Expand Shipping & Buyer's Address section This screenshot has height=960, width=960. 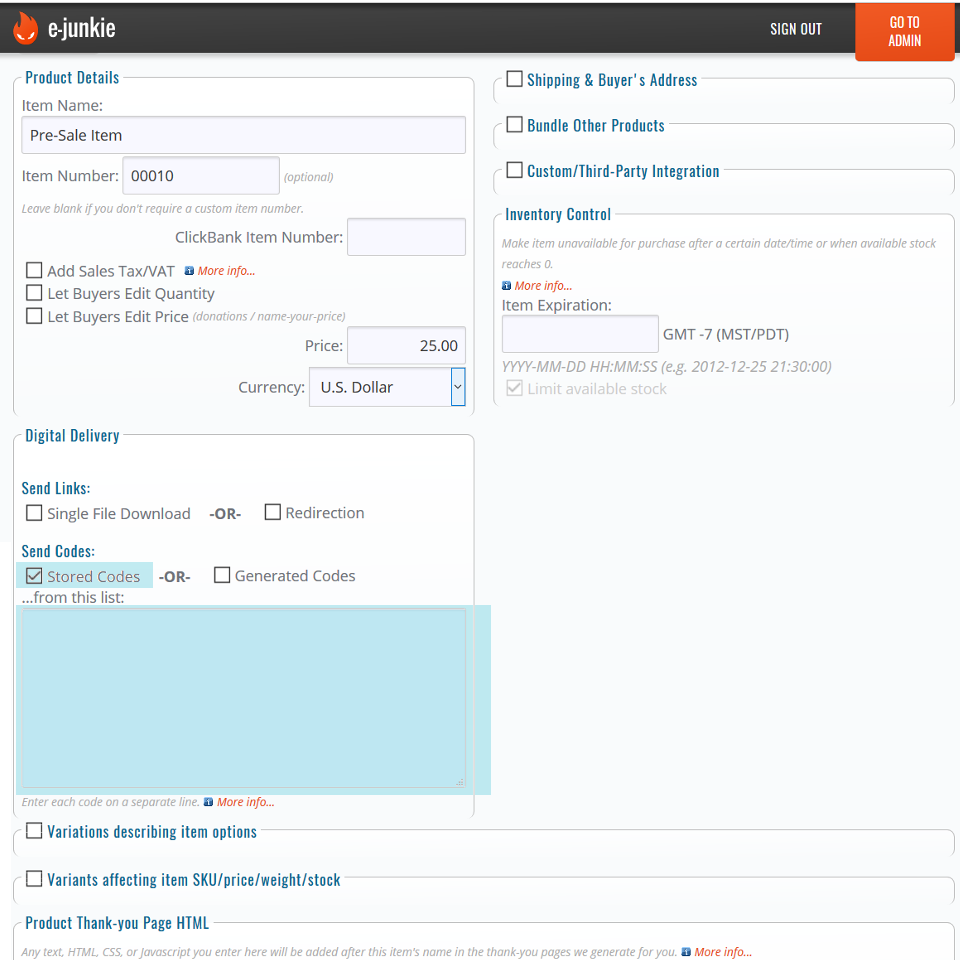click(x=515, y=79)
